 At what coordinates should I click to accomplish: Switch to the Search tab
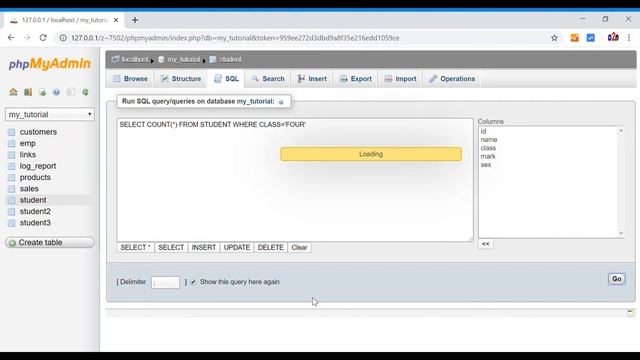point(268,79)
